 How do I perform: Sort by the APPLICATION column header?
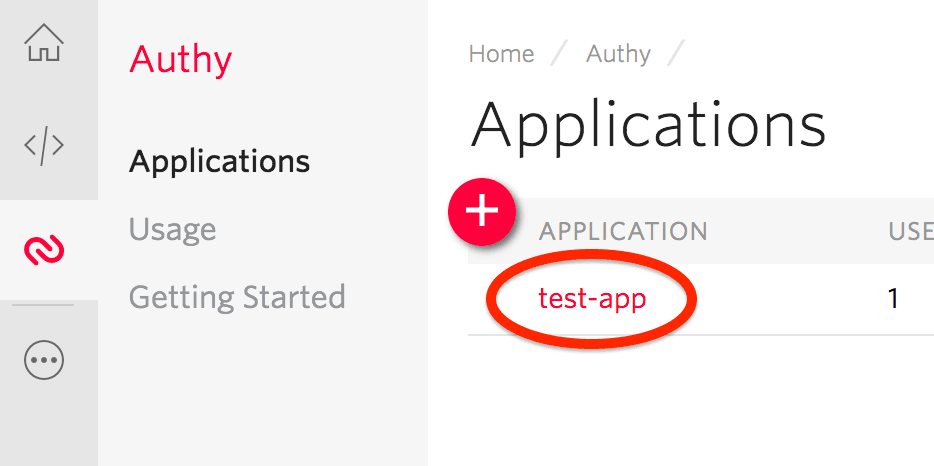click(x=623, y=232)
